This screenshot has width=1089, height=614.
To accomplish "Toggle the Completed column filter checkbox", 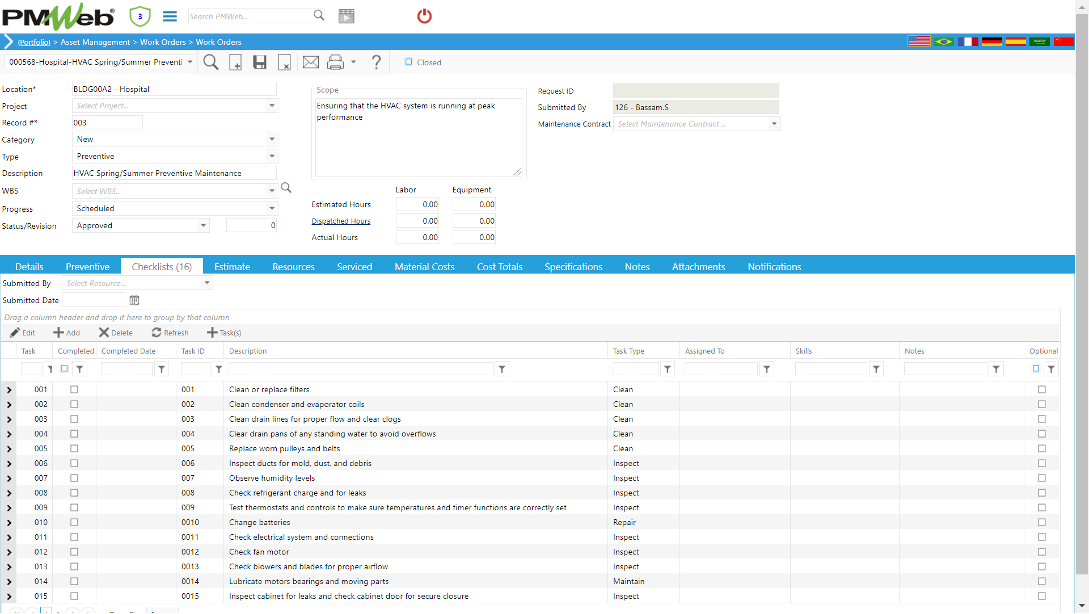I will 65,369.
